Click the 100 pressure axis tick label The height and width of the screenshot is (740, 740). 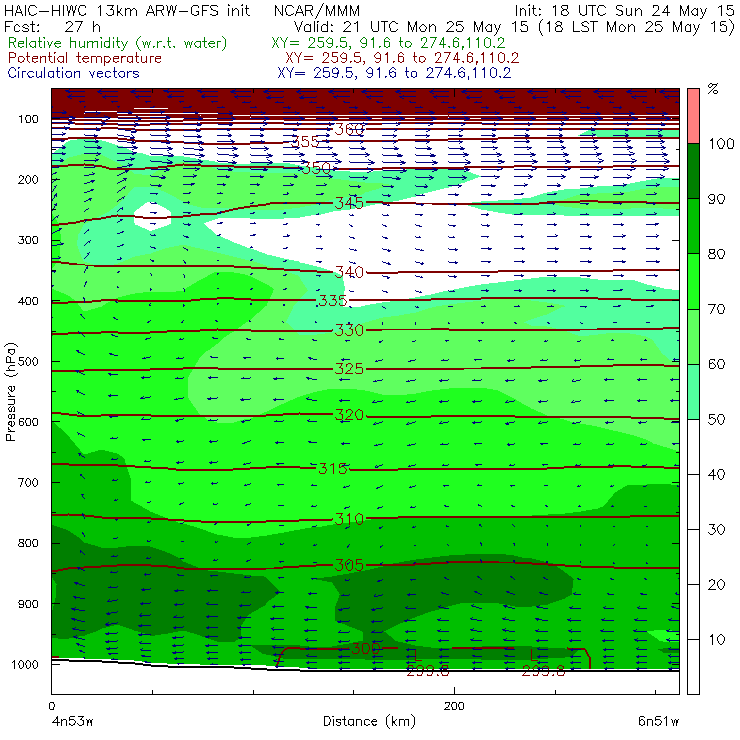click(x=28, y=119)
